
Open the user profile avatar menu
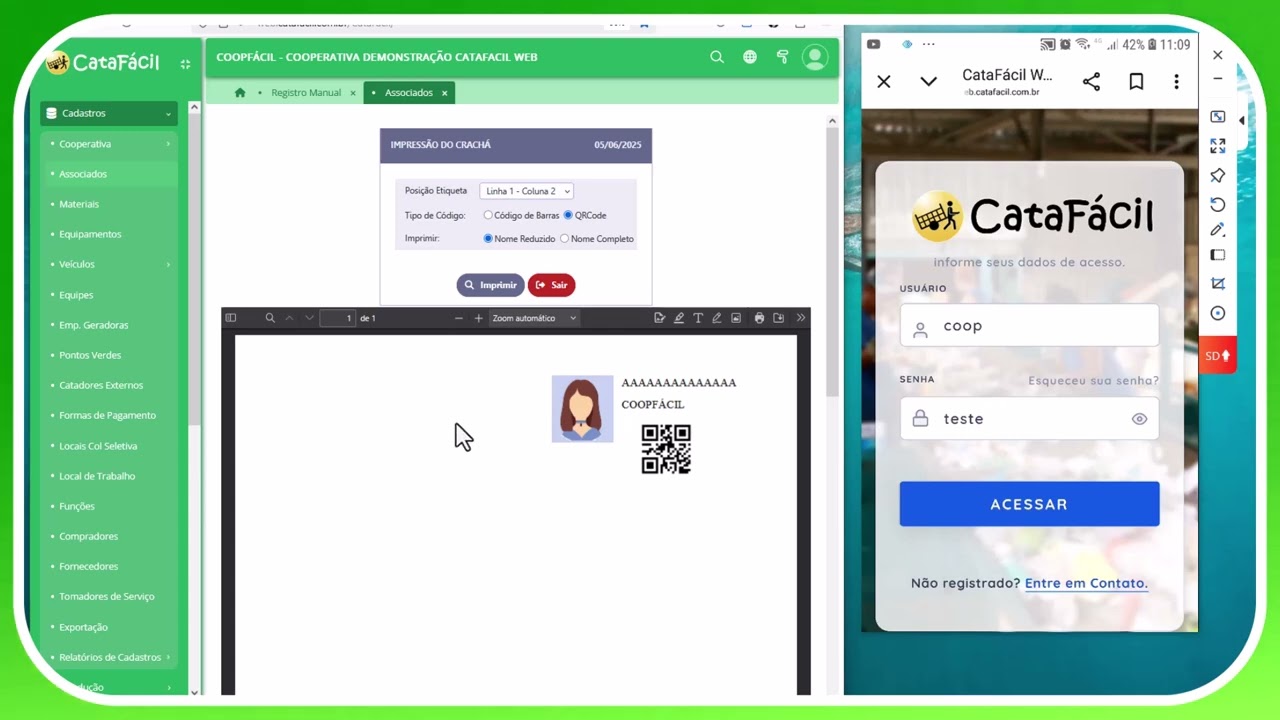[x=815, y=57]
